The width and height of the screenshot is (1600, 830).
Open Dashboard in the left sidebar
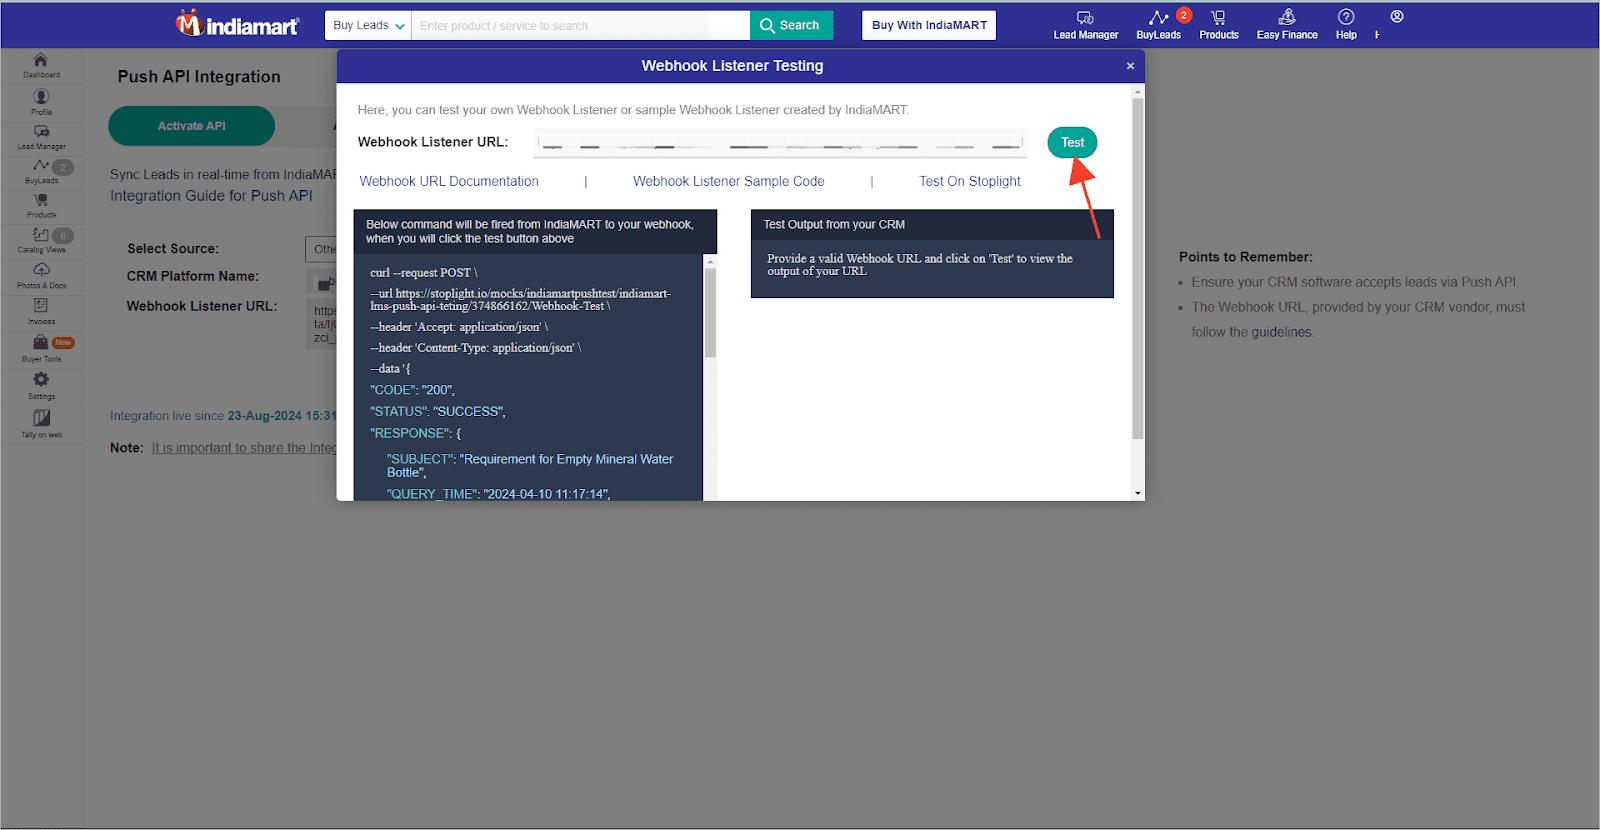click(41, 65)
